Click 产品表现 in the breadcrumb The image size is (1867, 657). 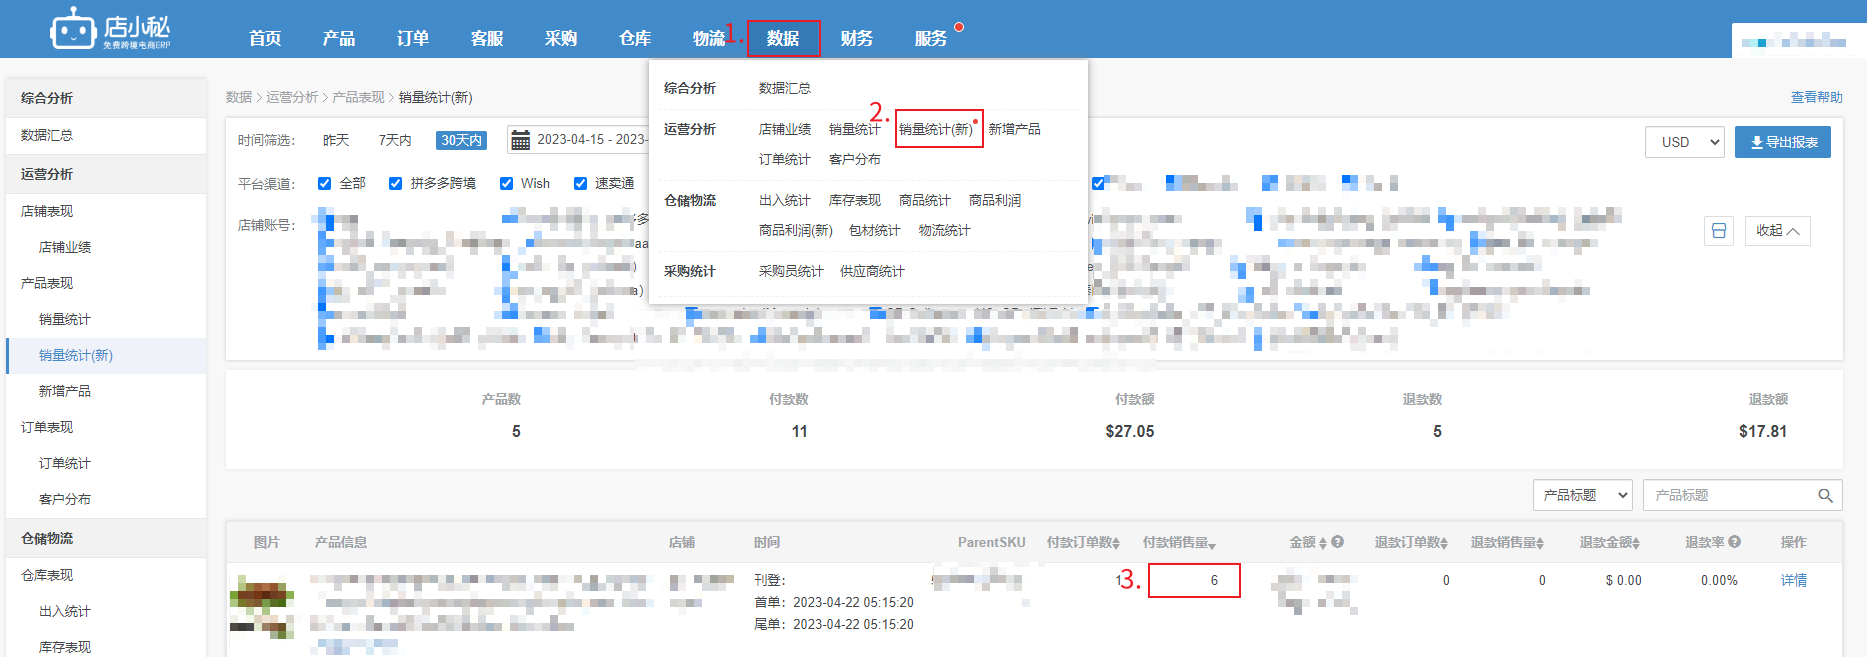tap(358, 97)
